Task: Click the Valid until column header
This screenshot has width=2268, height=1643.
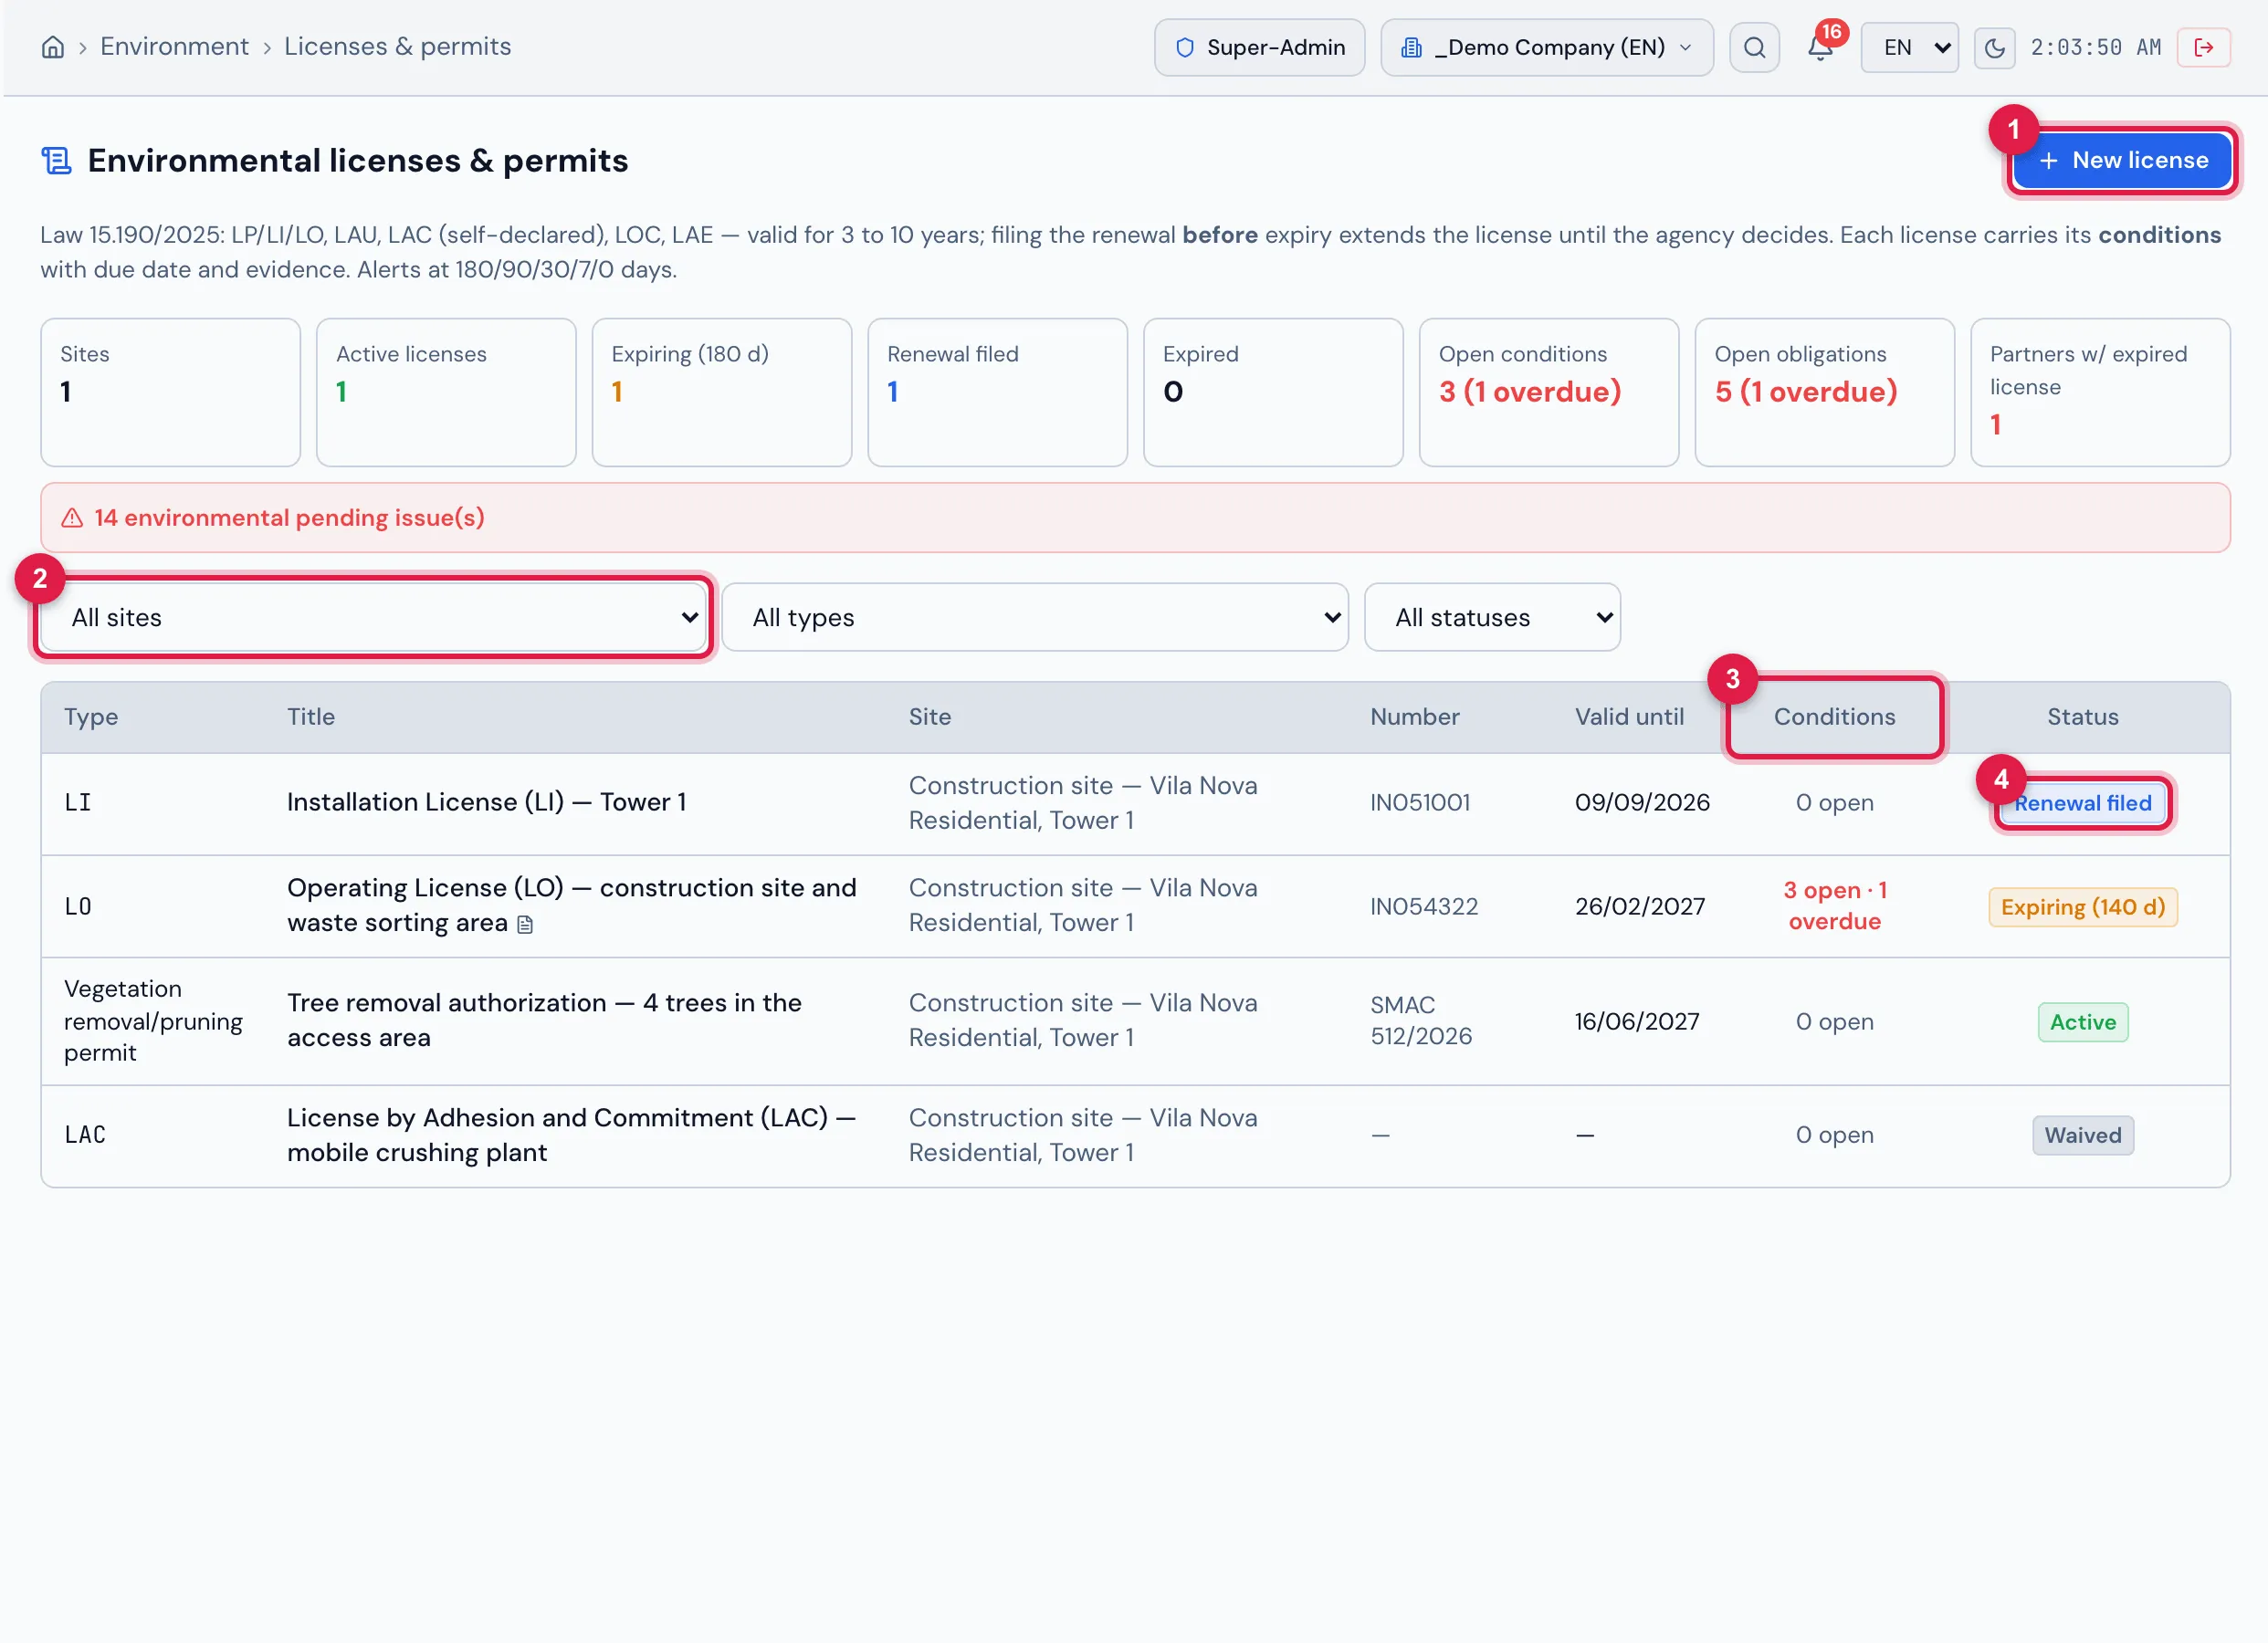Action: click(x=1629, y=717)
